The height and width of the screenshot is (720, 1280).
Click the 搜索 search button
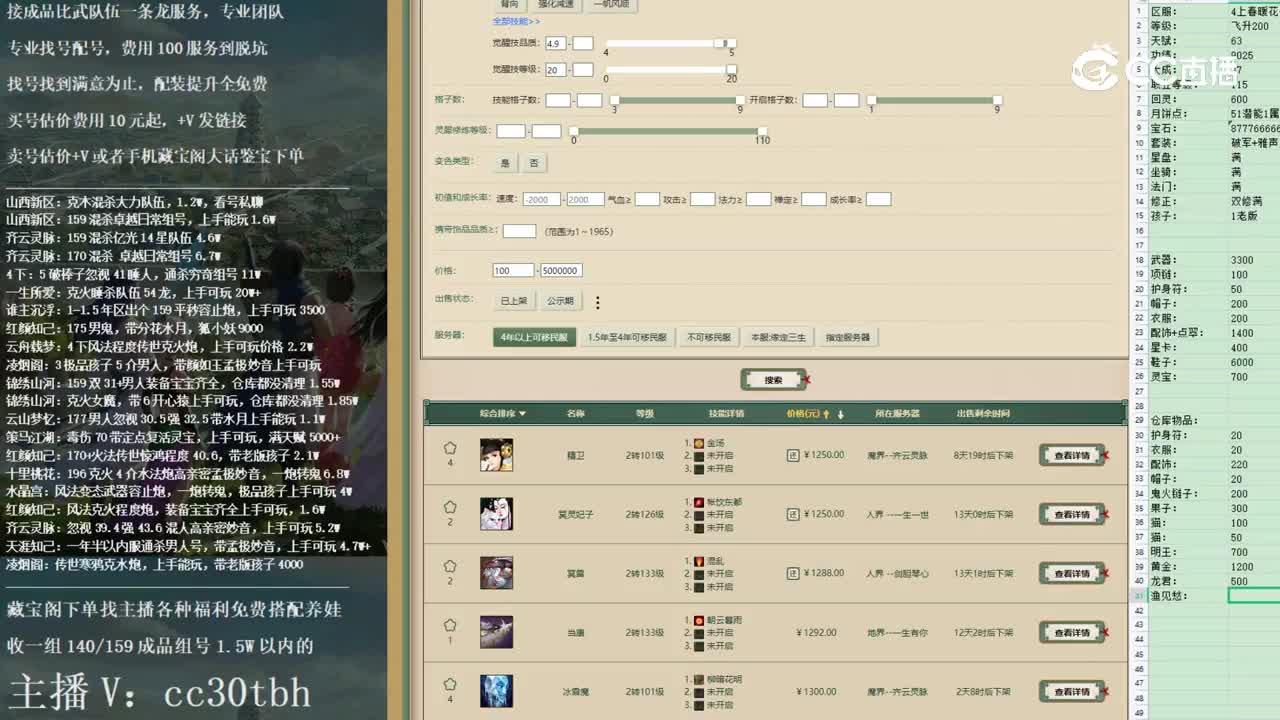[x=773, y=379]
